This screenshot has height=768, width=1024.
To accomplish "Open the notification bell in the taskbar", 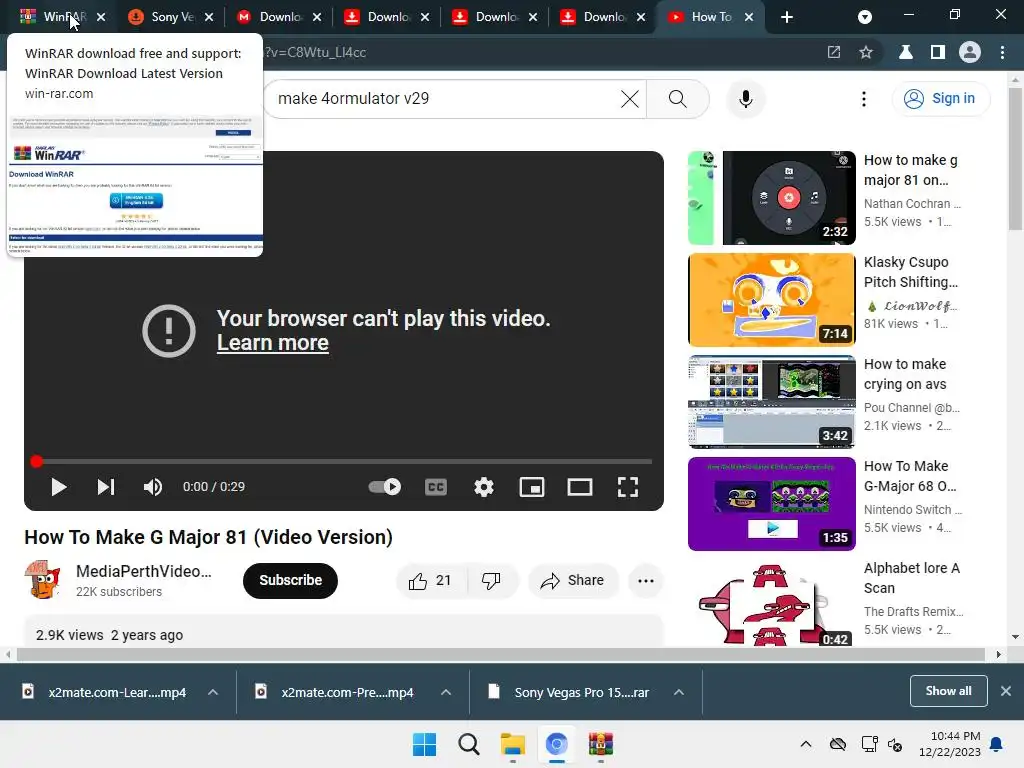I will pos(997,744).
